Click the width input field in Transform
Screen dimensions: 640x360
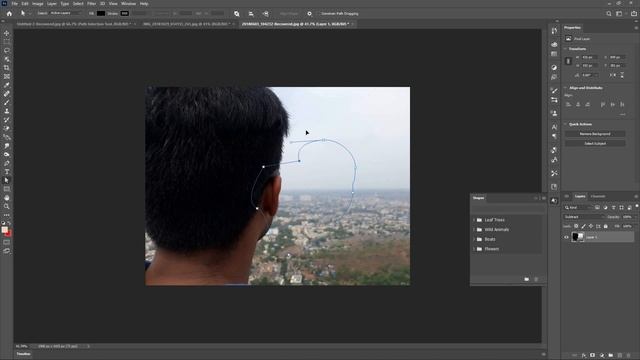[x=590, y=58]
